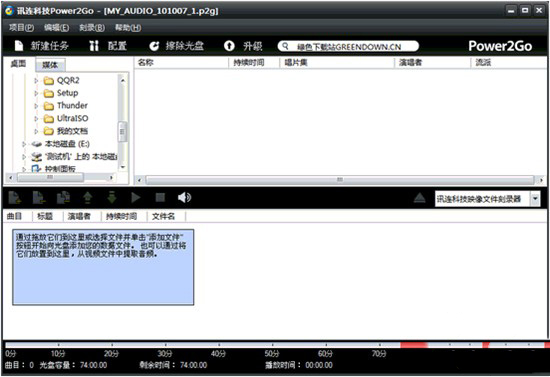Click 擦除光盘 erase disc button
550x377 pixels.
176,46
